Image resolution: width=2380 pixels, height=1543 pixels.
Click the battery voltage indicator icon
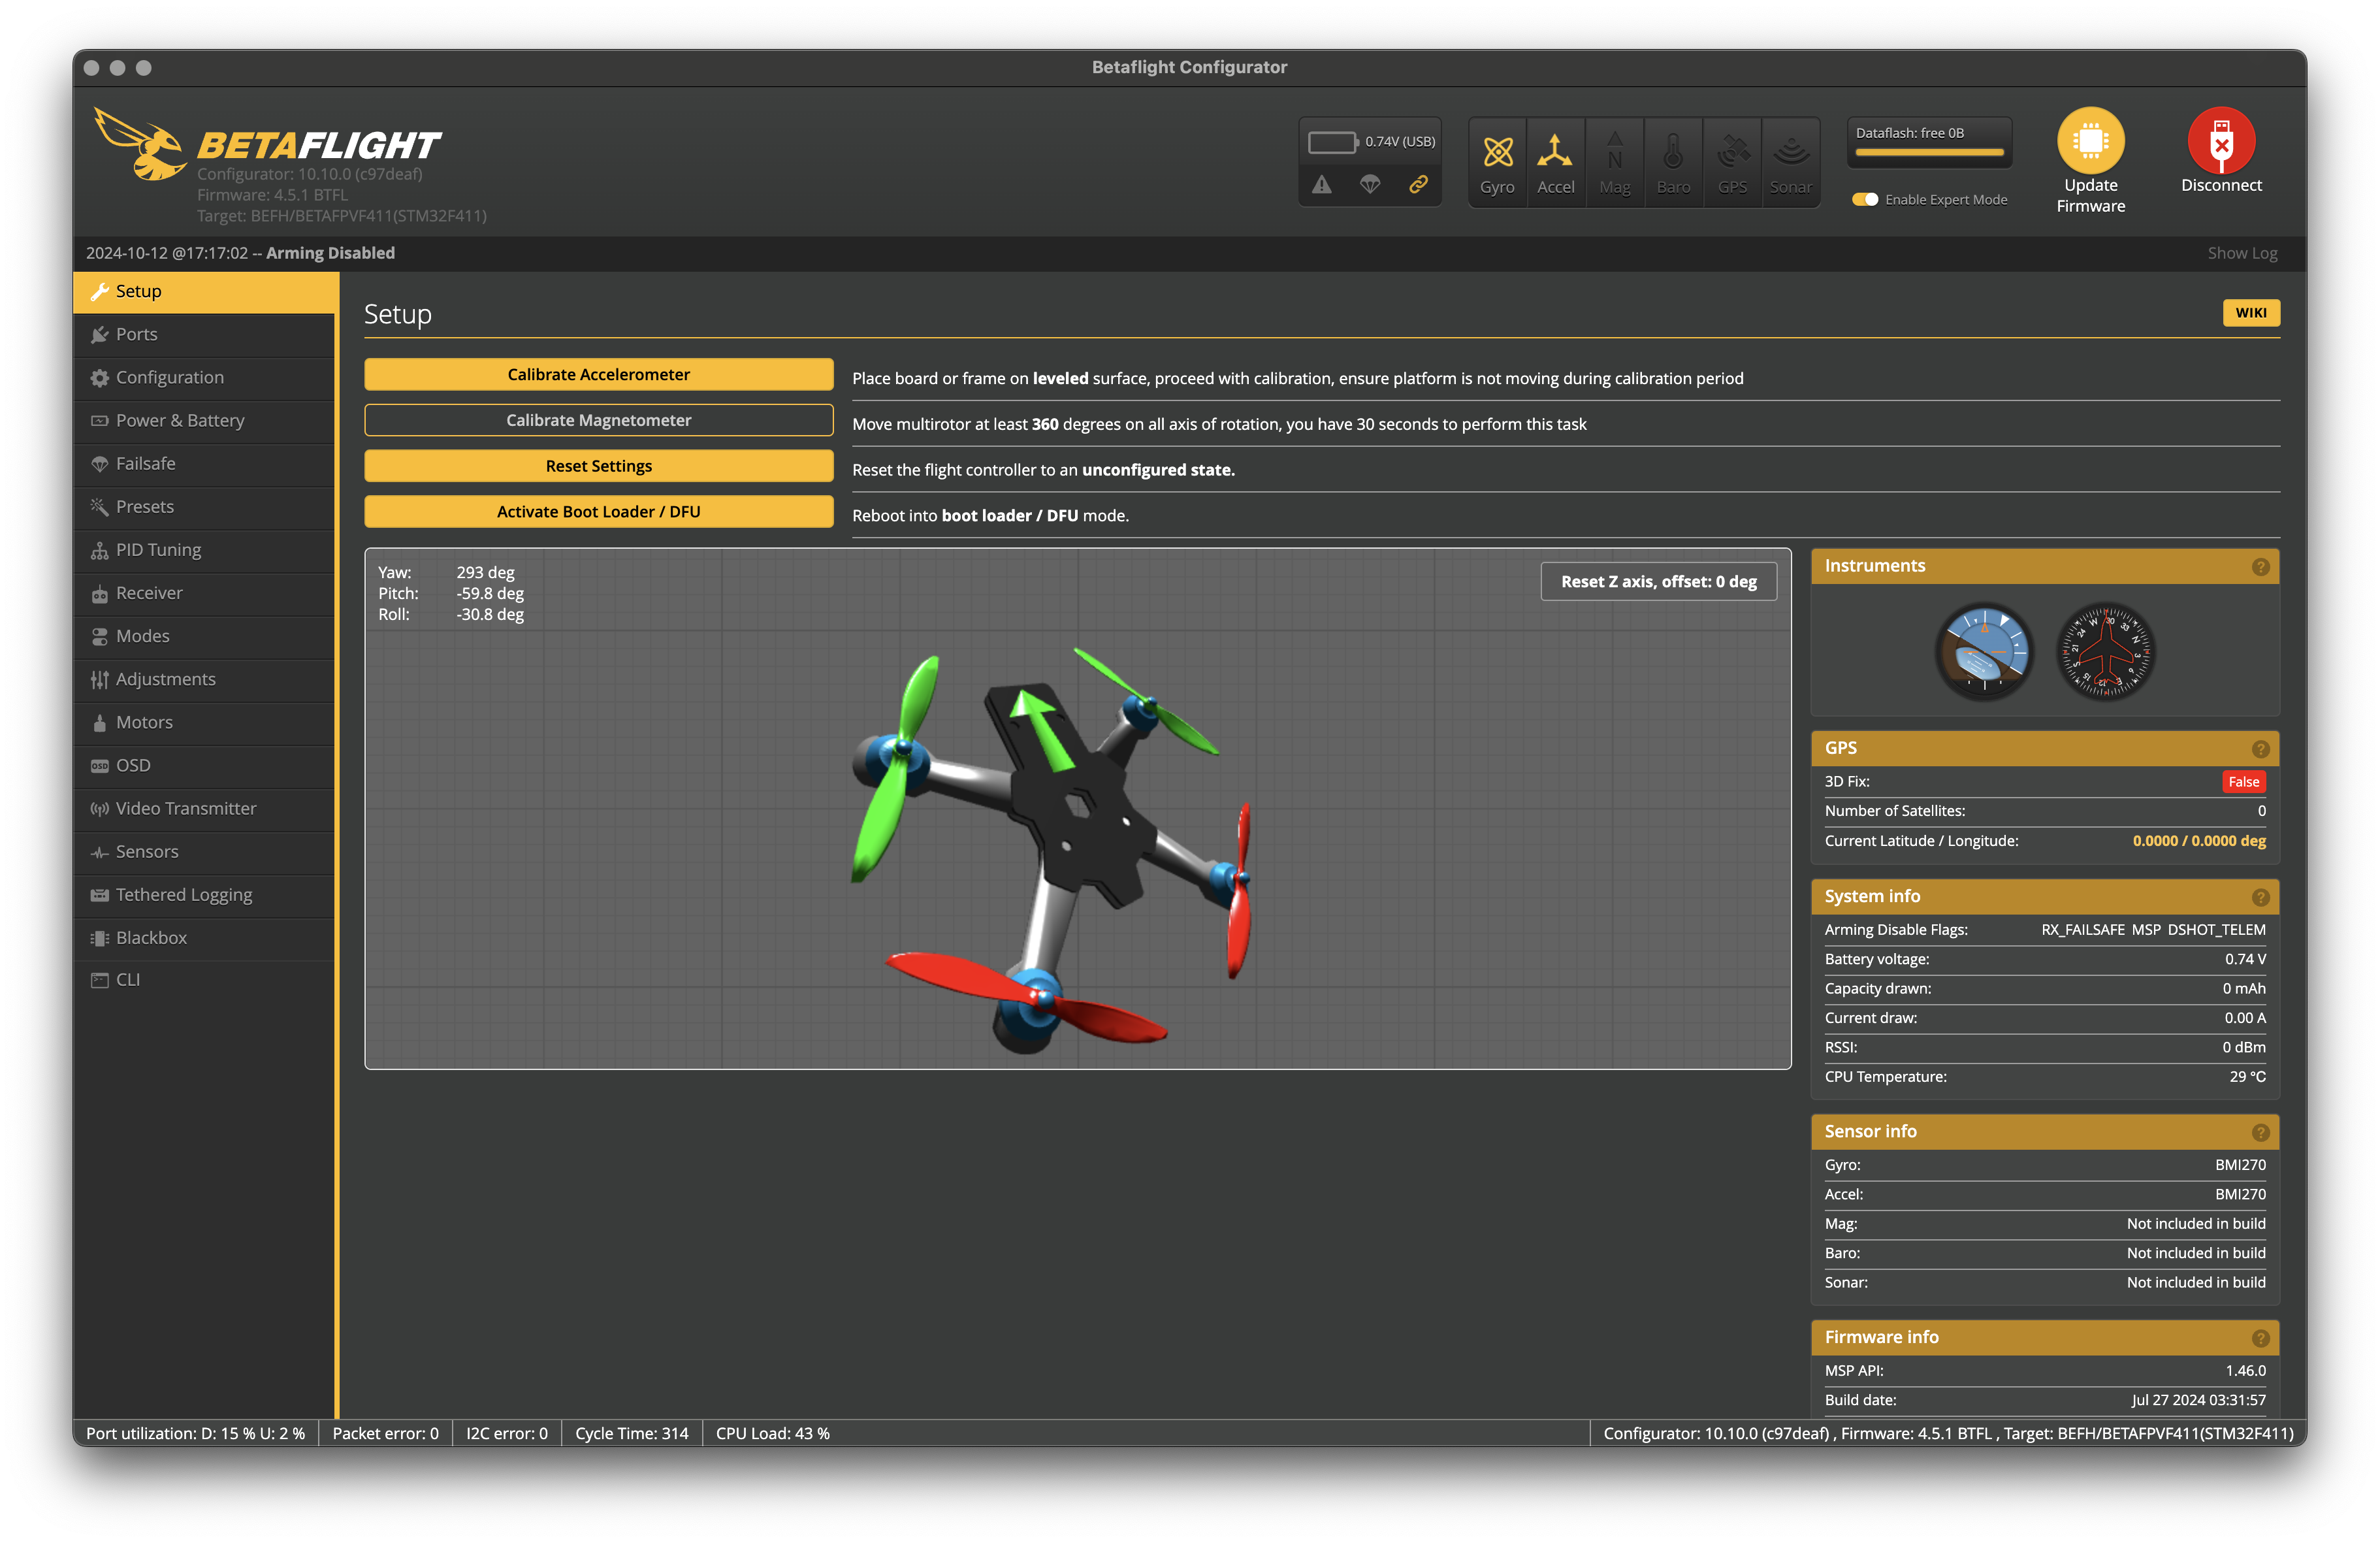pos(1333,142)
